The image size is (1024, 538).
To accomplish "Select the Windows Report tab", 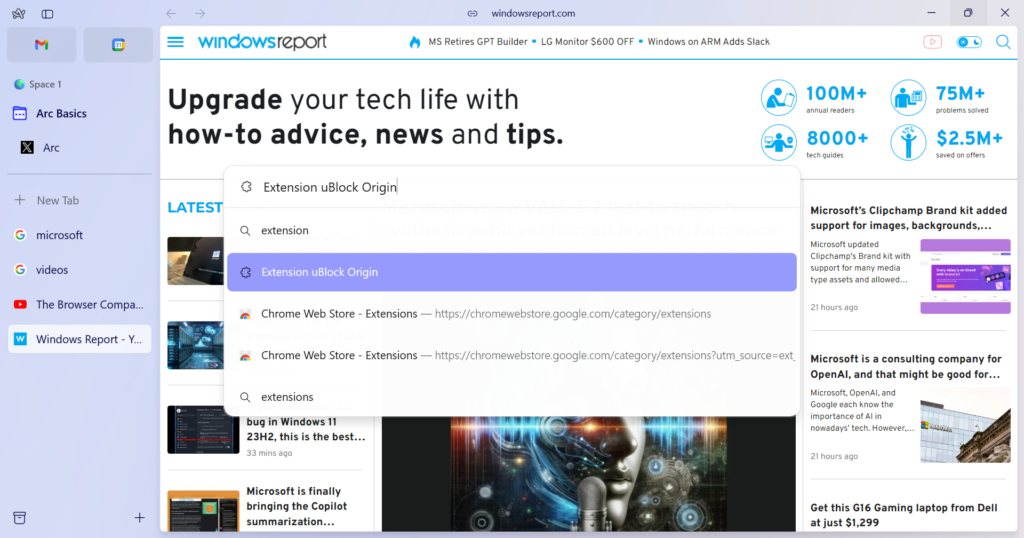I will click(x=80, y=339).
